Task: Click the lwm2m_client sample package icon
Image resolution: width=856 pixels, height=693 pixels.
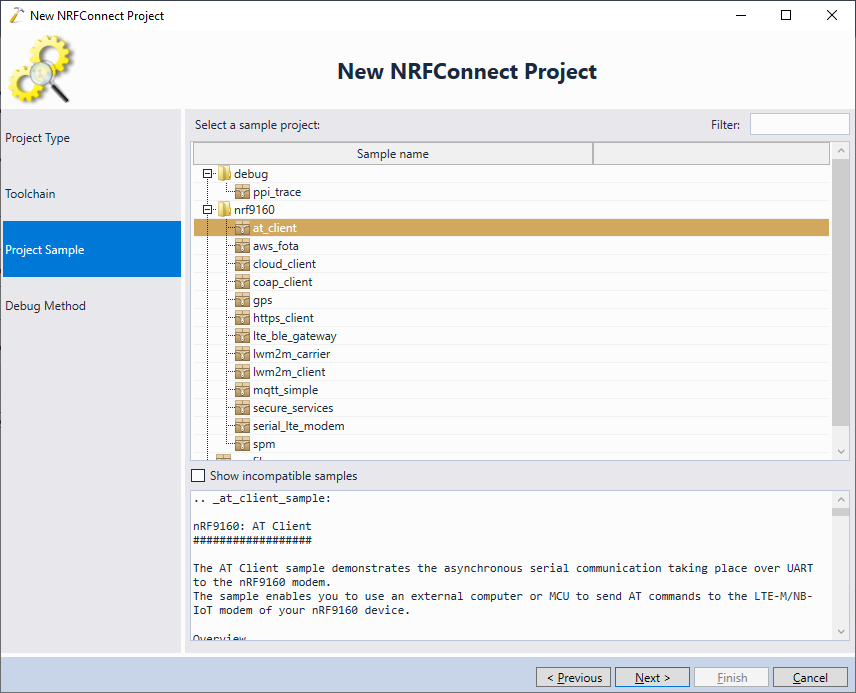Action: (242, 372)
